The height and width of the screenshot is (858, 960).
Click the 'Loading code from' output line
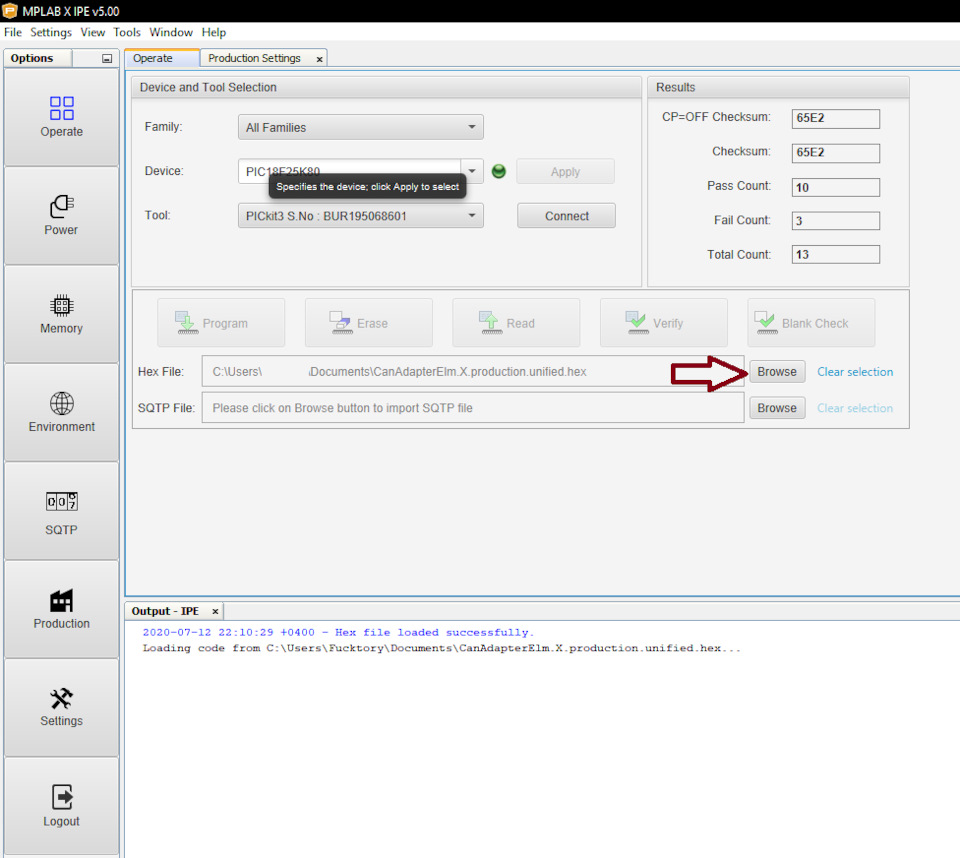point(441,648)
